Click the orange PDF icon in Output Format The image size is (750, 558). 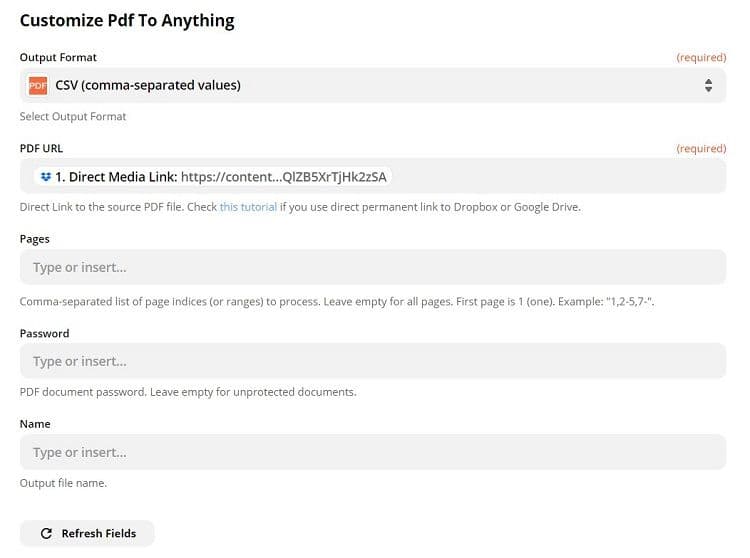click(x=38, y=86)
